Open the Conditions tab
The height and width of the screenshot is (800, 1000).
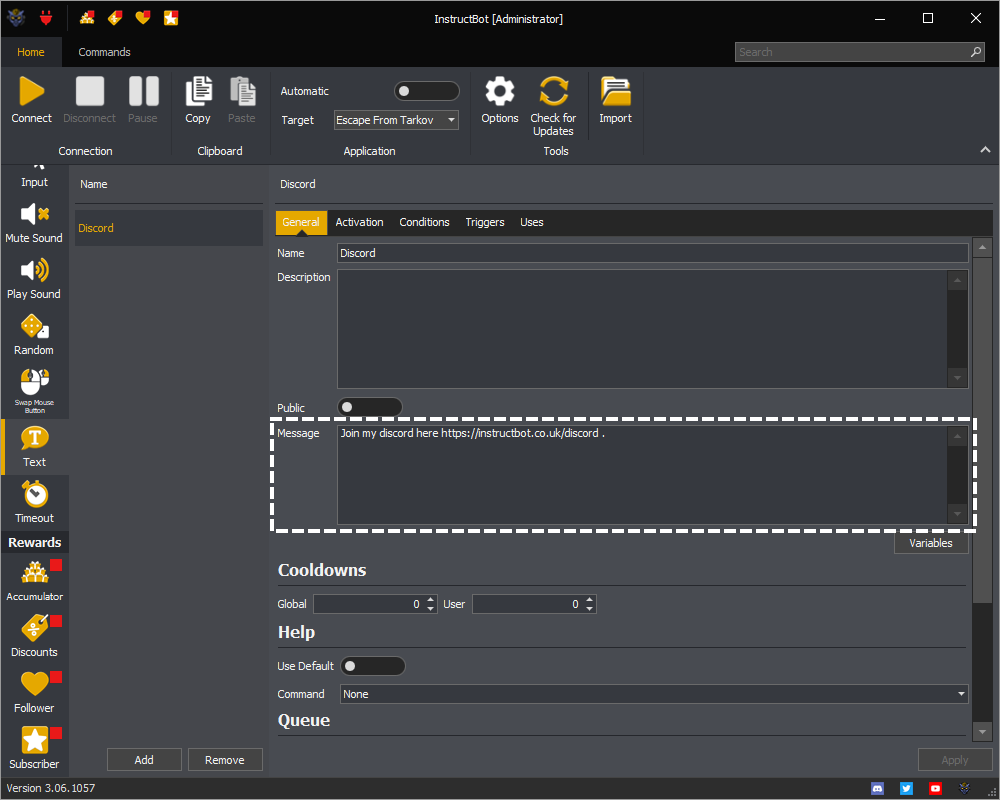pos(425,223)
